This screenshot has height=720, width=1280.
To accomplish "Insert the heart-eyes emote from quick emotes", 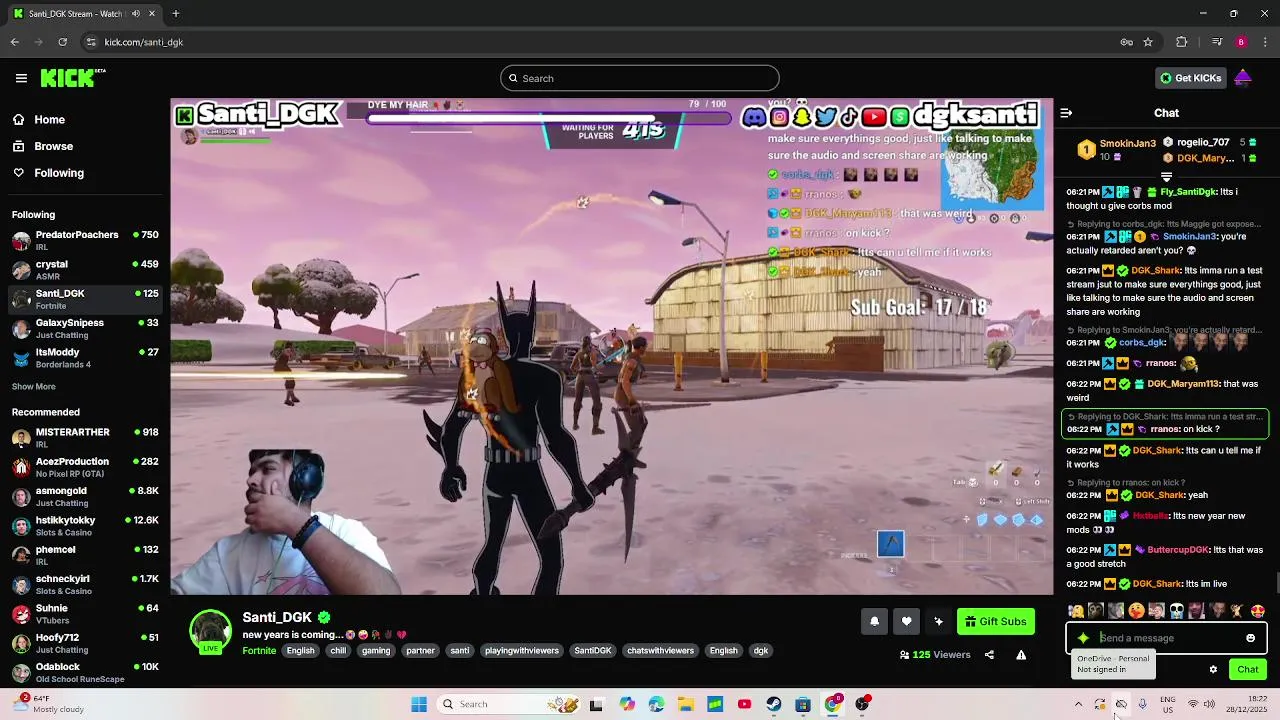I will click(1257, 611).
